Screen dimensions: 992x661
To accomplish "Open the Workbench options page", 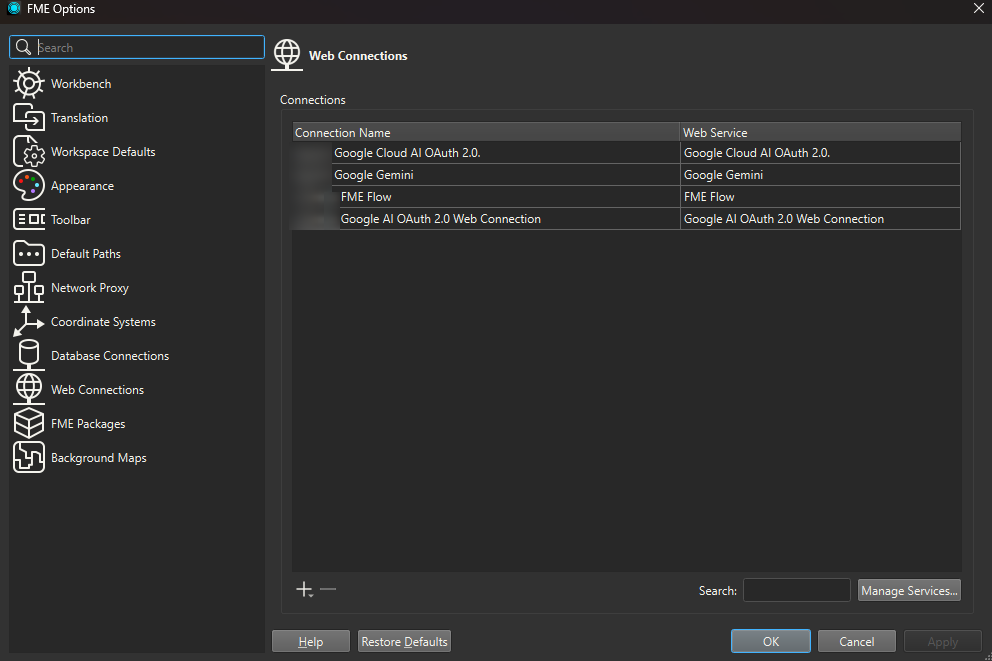I will click(81, 83).
